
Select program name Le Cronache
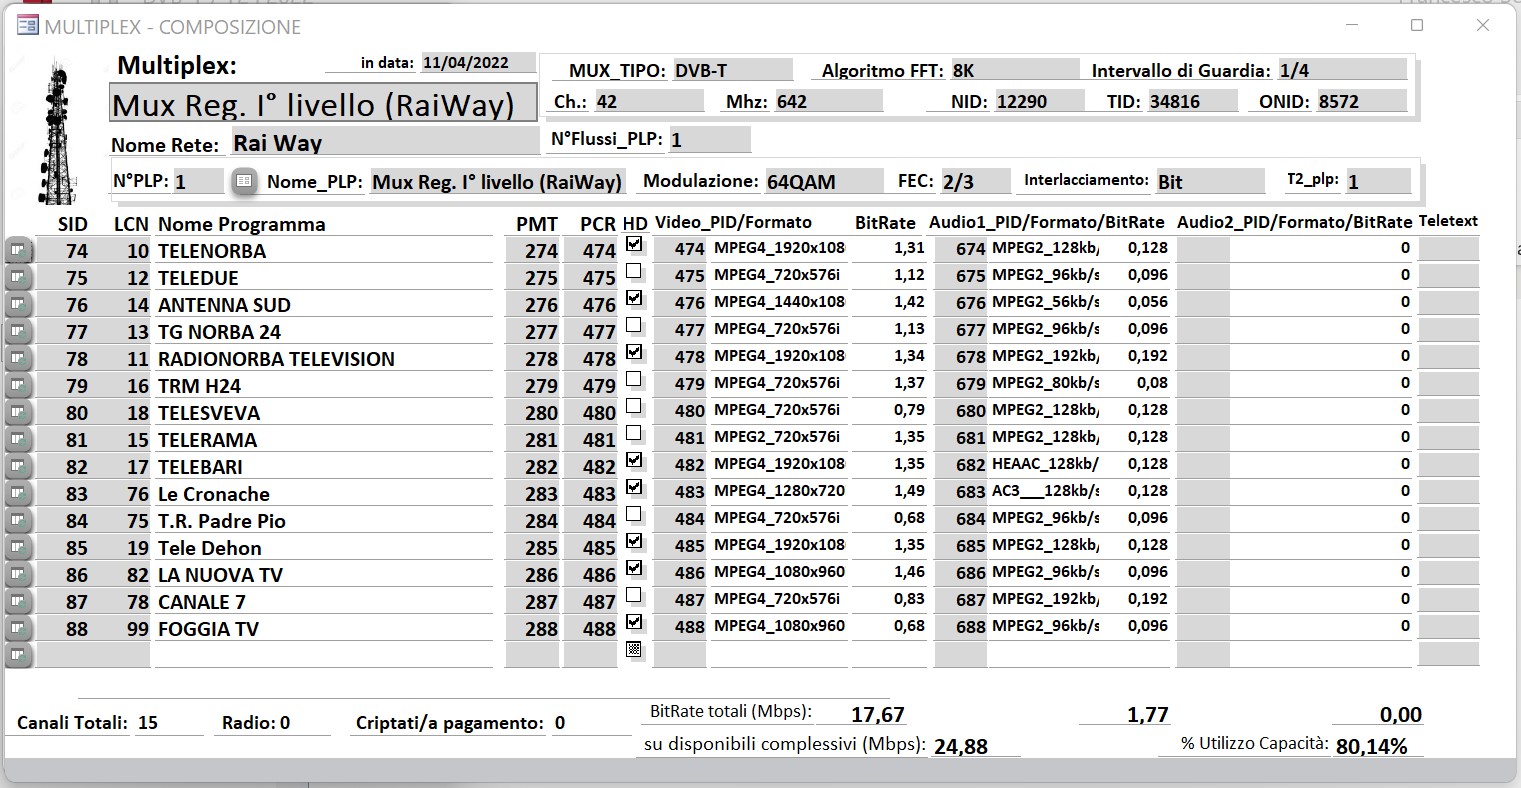[x=214, y=494]
